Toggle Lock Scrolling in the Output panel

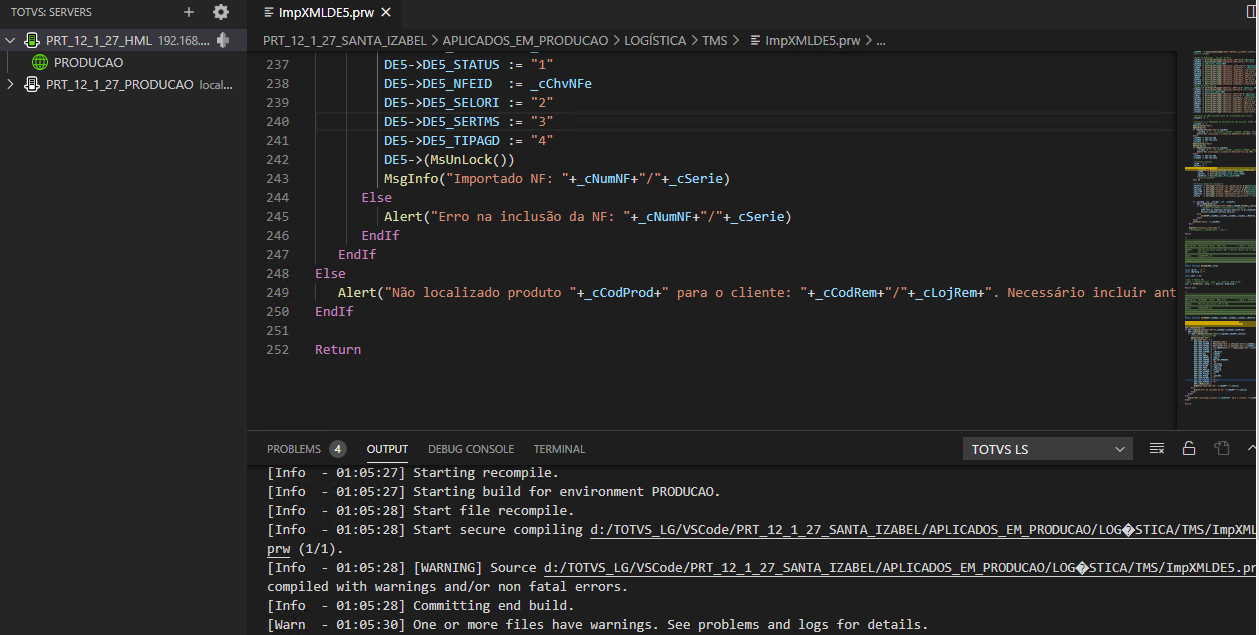pos(1189,448)
